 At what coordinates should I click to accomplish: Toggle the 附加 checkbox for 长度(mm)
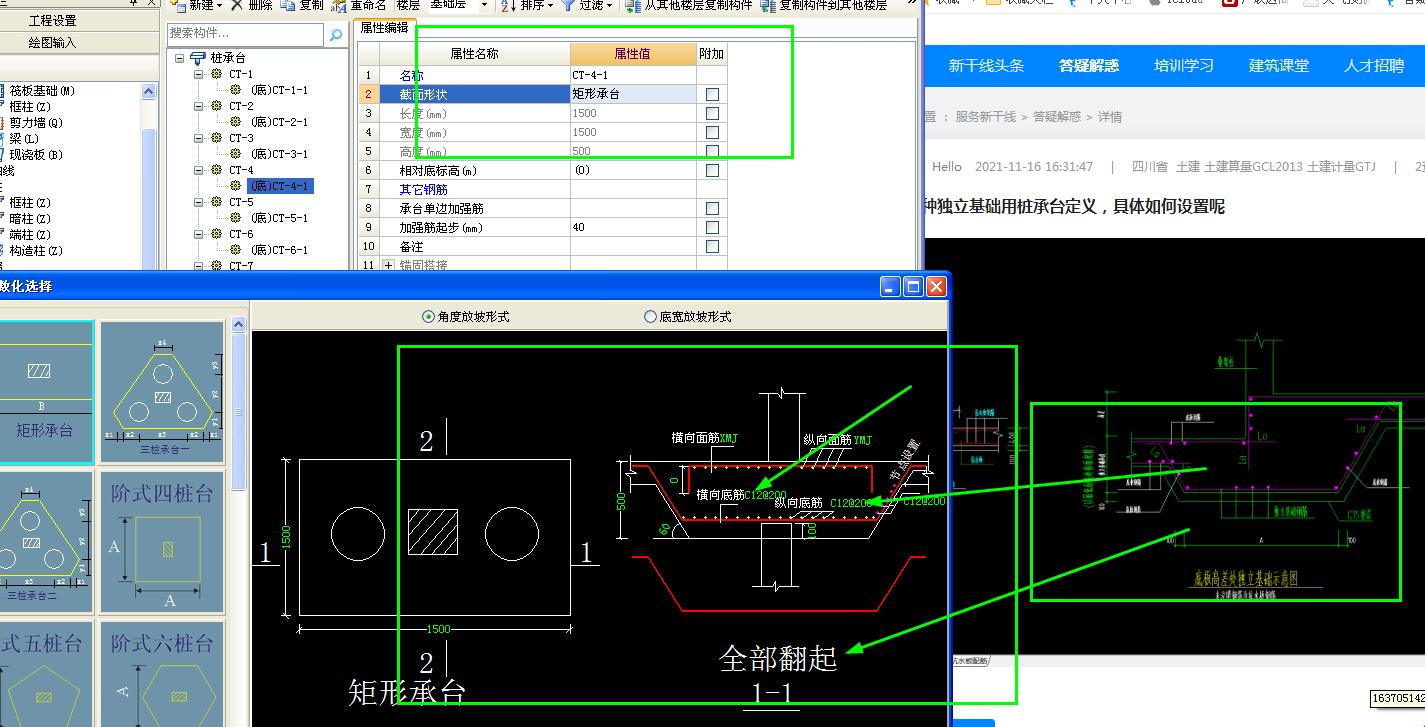pos(712,113)
